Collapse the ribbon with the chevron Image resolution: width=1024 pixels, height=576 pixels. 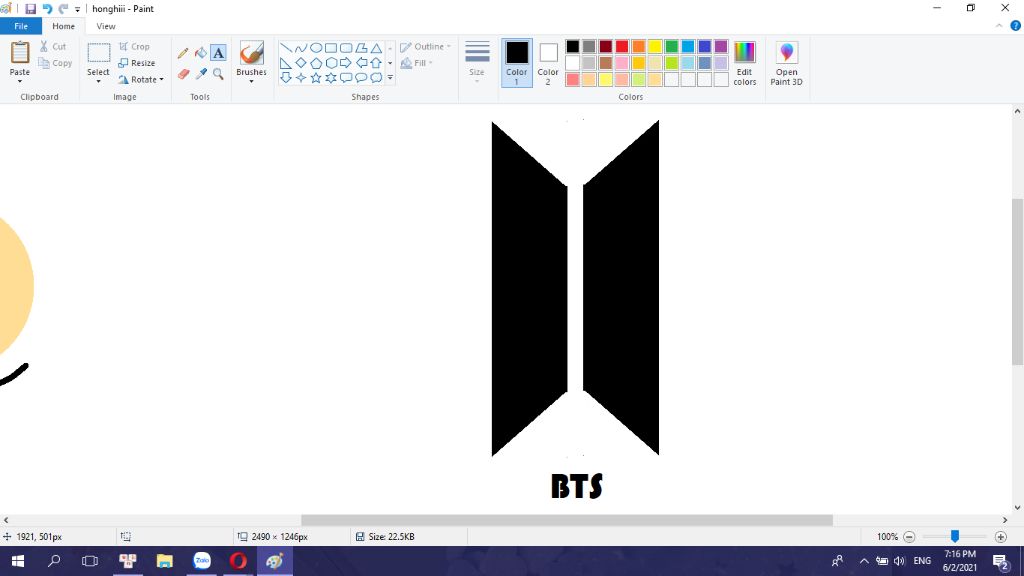pos(999,26)
